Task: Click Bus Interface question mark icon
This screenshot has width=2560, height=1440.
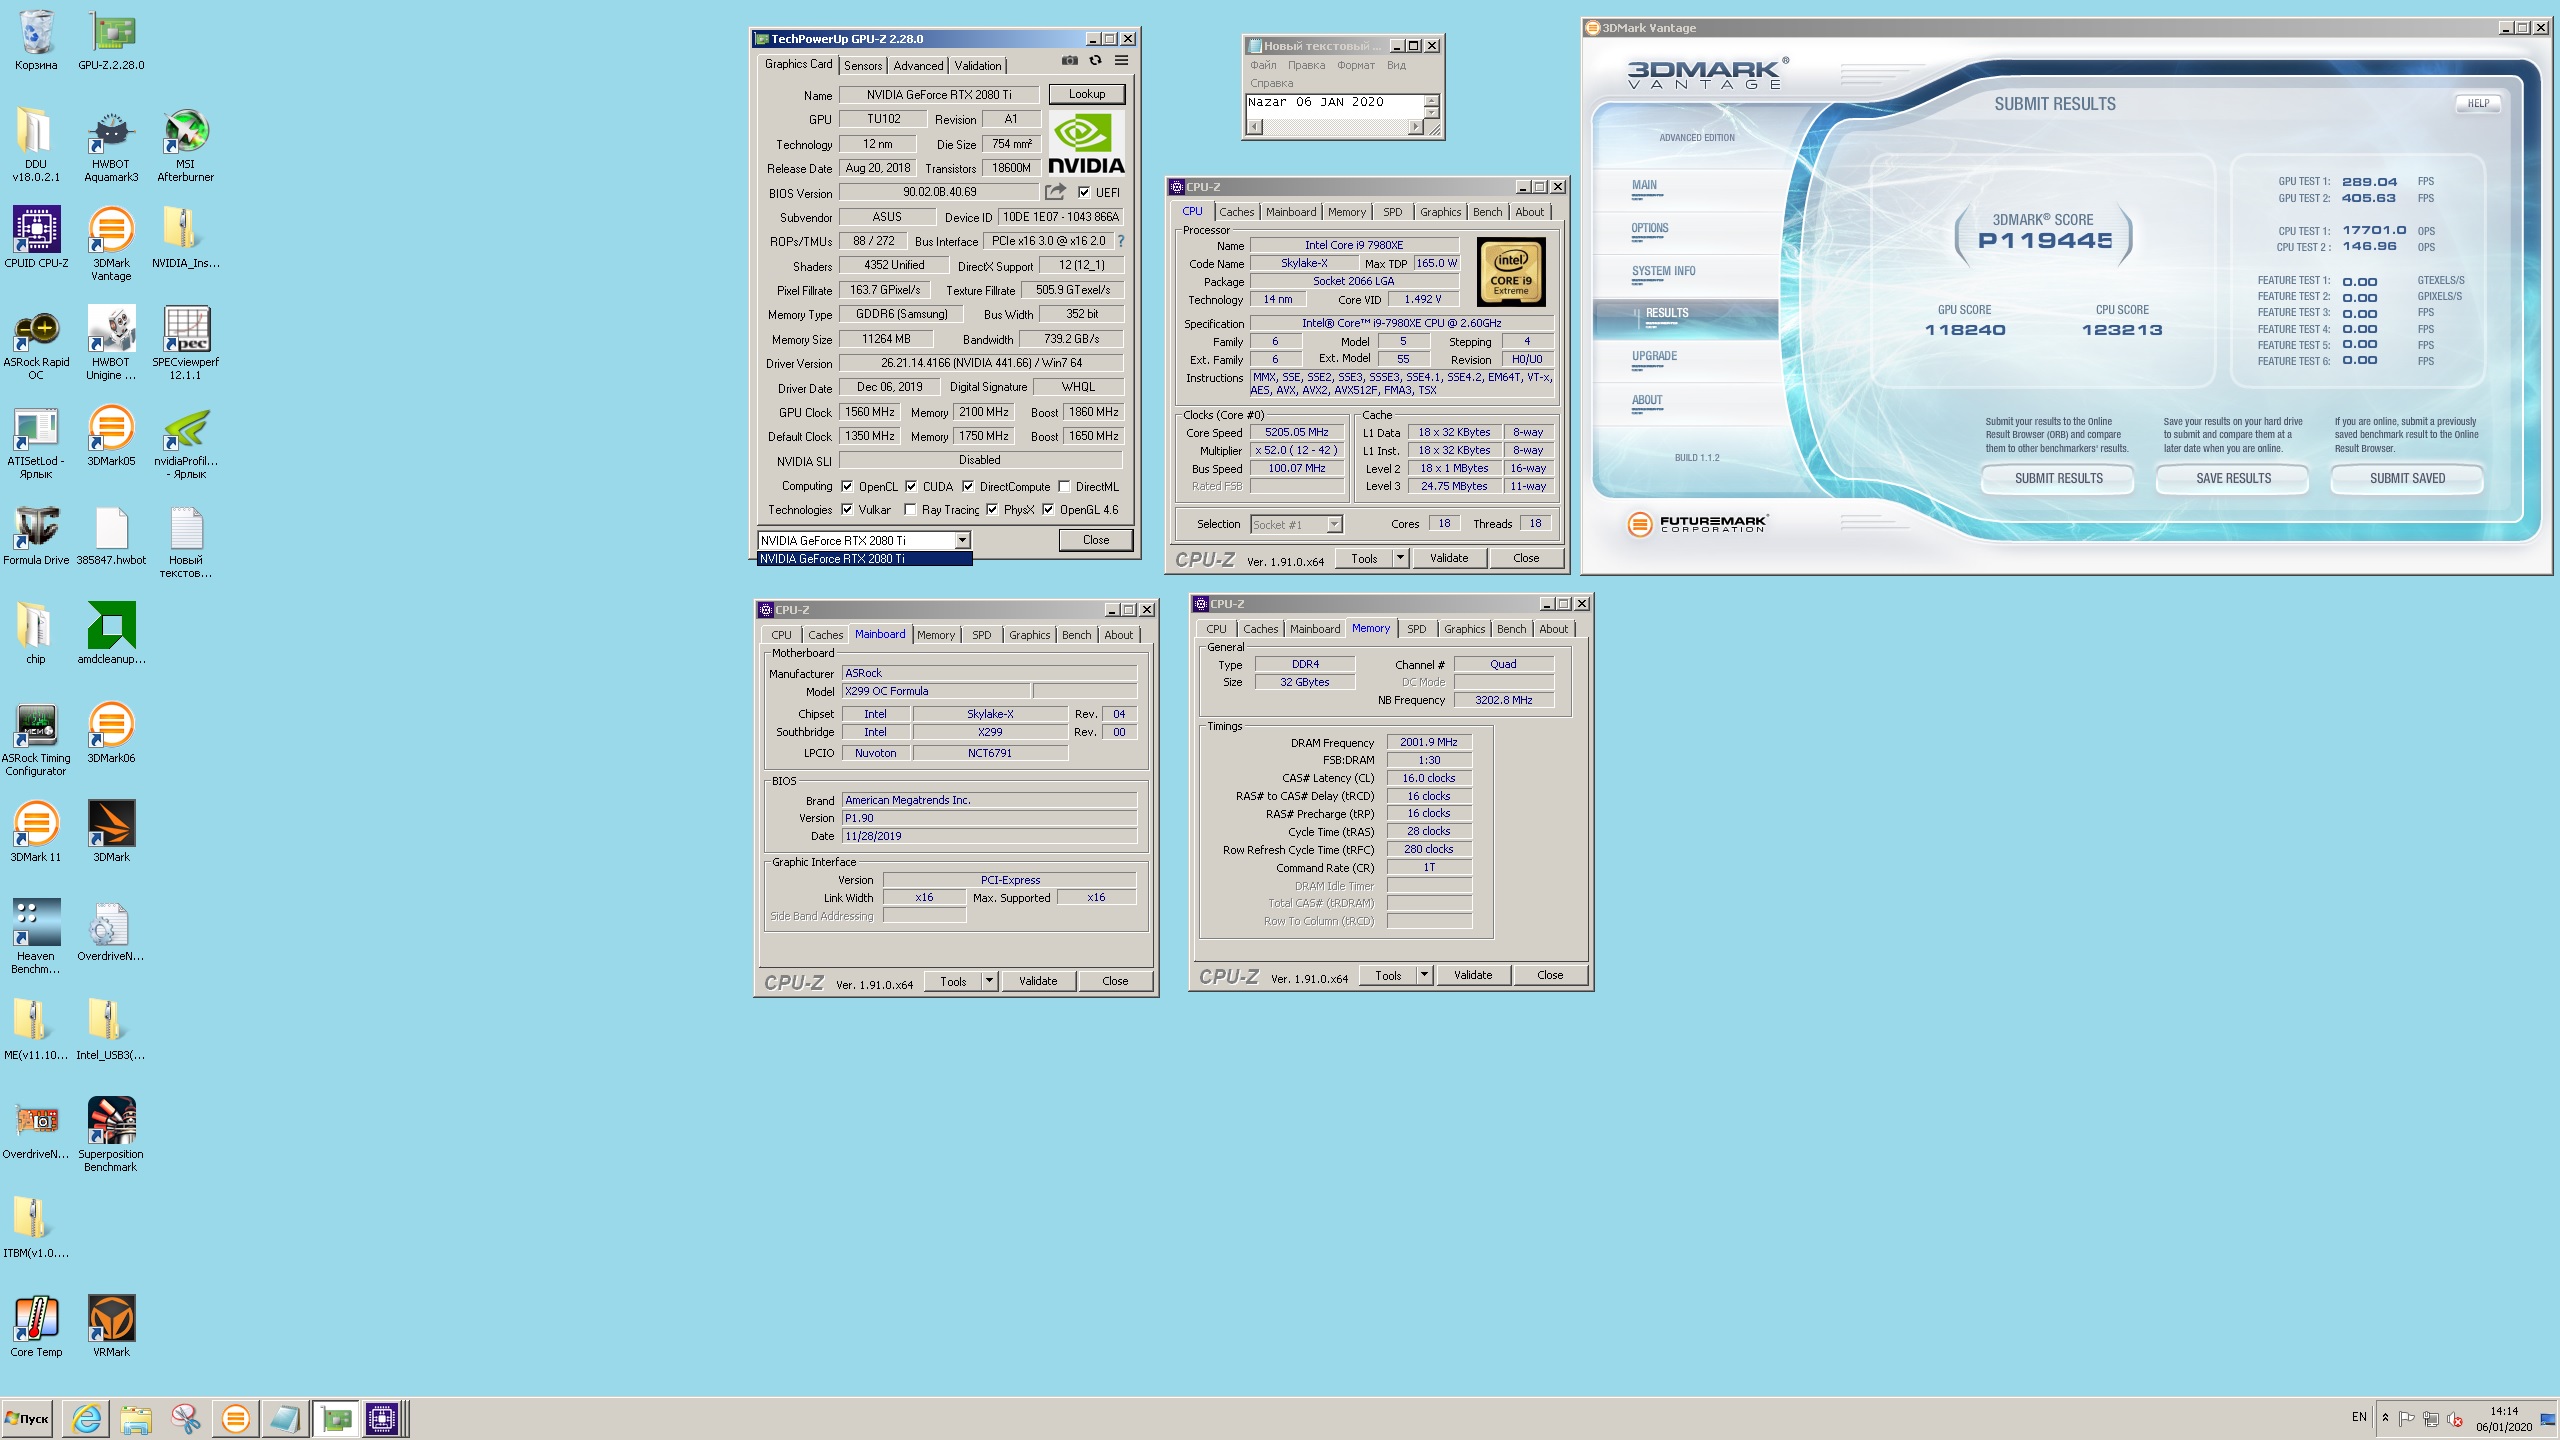Action: pyautogui.click(x=1120, y=241)
